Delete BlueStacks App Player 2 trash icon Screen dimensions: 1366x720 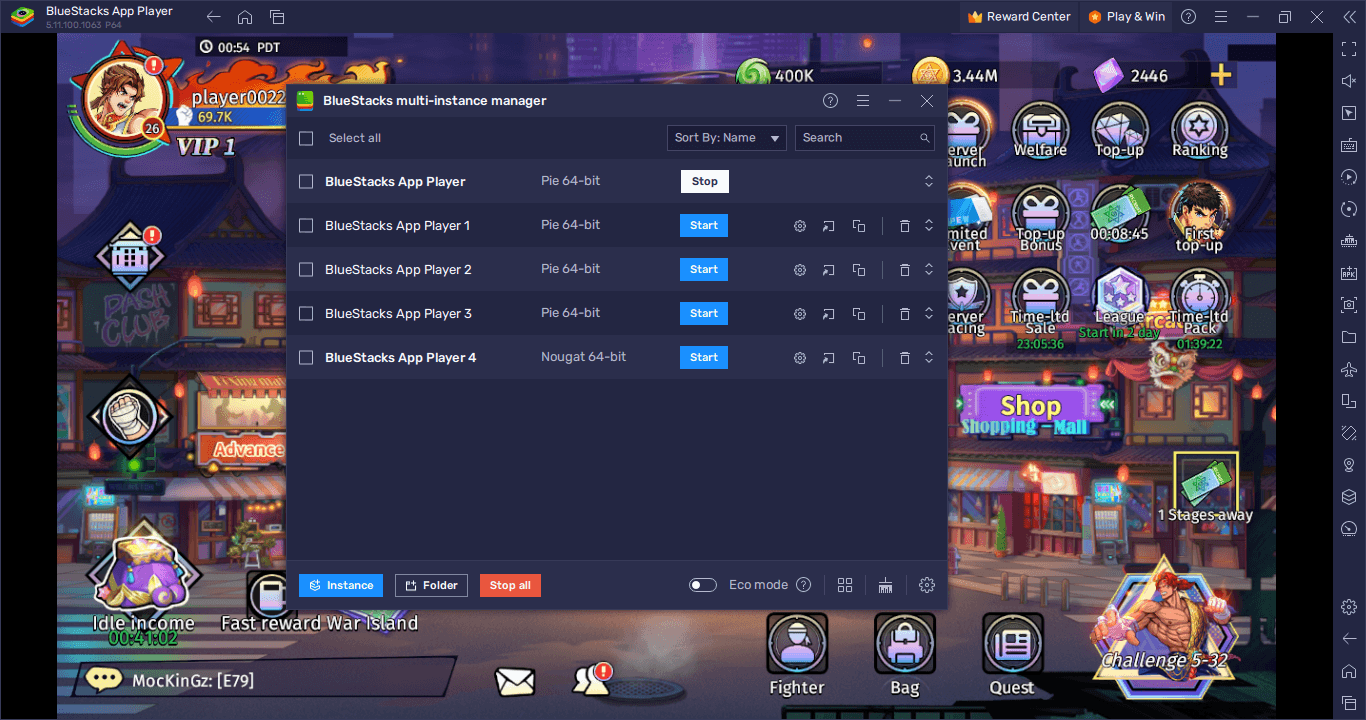[904, 270]
